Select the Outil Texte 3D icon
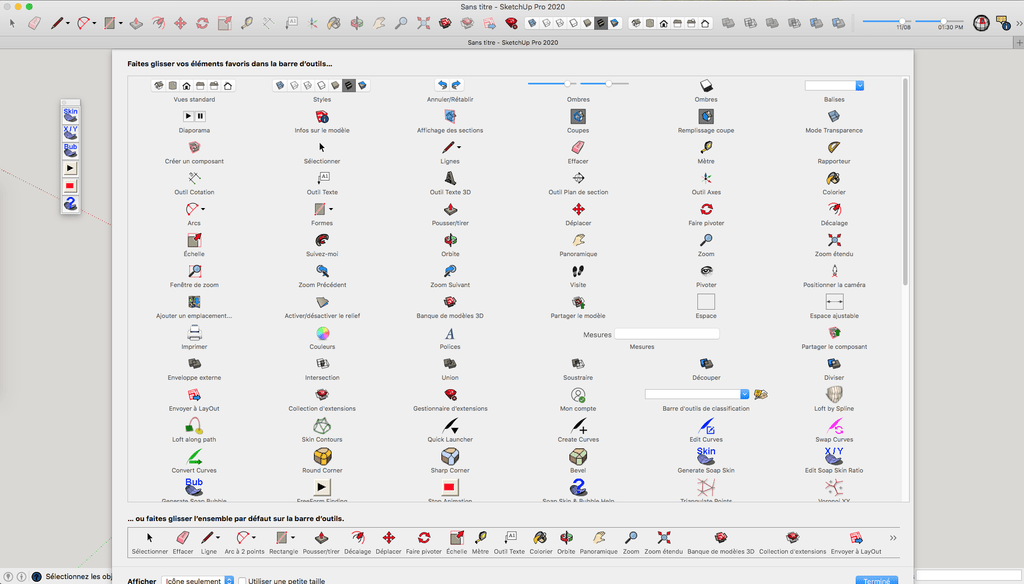Image resolution: width=1024 pixels, height=584 pixels. tap(450, 178)
